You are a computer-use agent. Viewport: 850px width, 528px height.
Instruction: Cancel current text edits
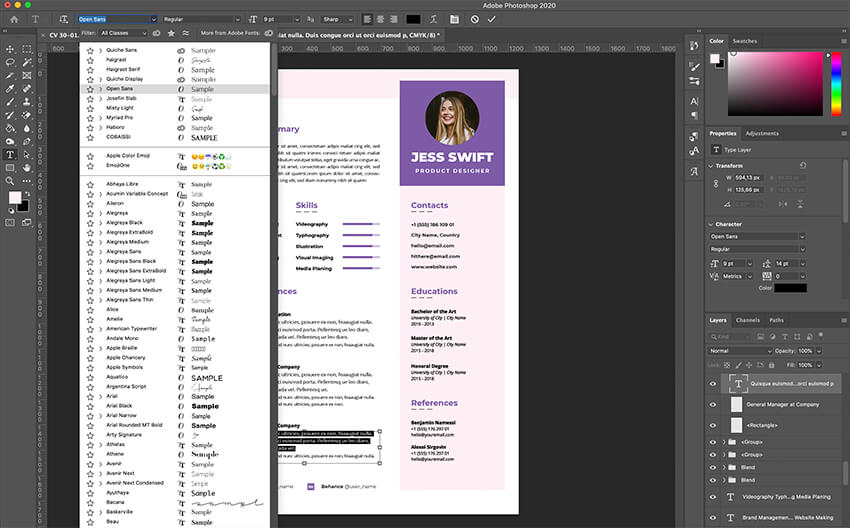click(475, 20)
